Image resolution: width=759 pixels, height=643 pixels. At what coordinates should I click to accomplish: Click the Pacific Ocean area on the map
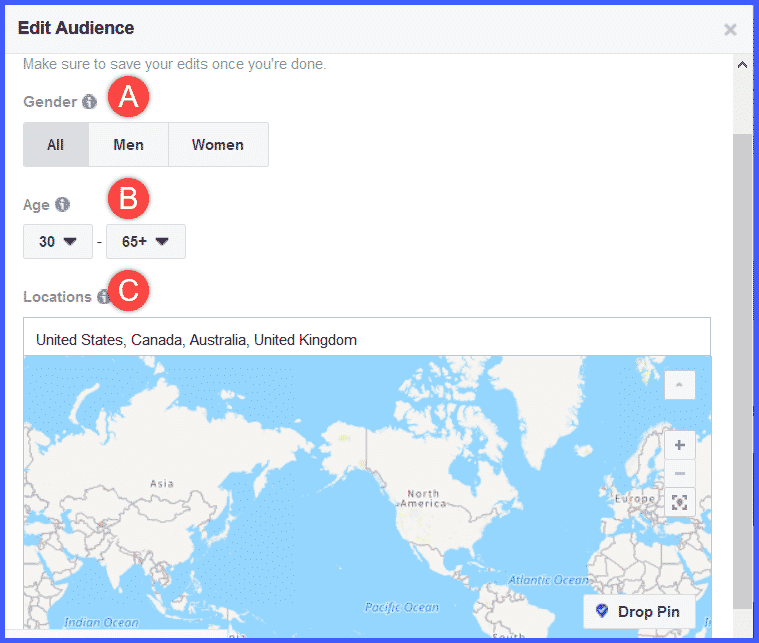click(x=401, y=607)
